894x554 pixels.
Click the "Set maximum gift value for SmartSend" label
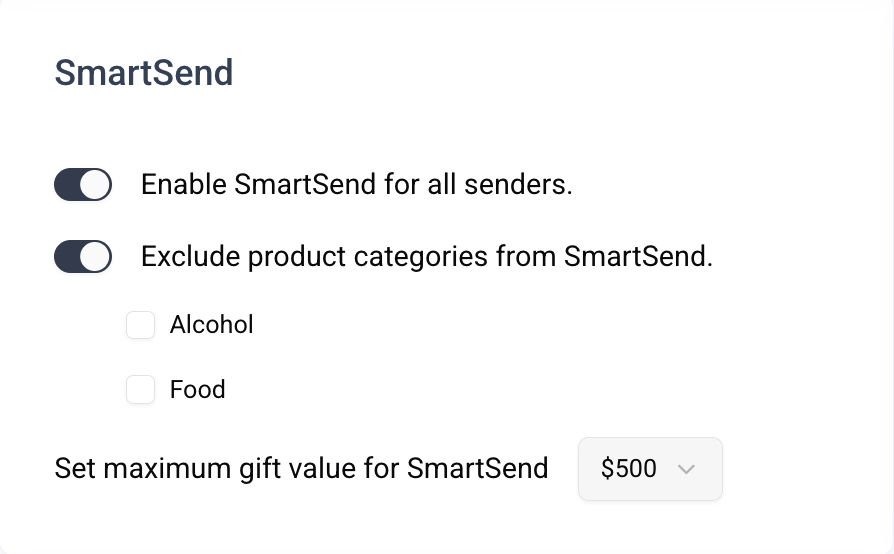[301, 469]
